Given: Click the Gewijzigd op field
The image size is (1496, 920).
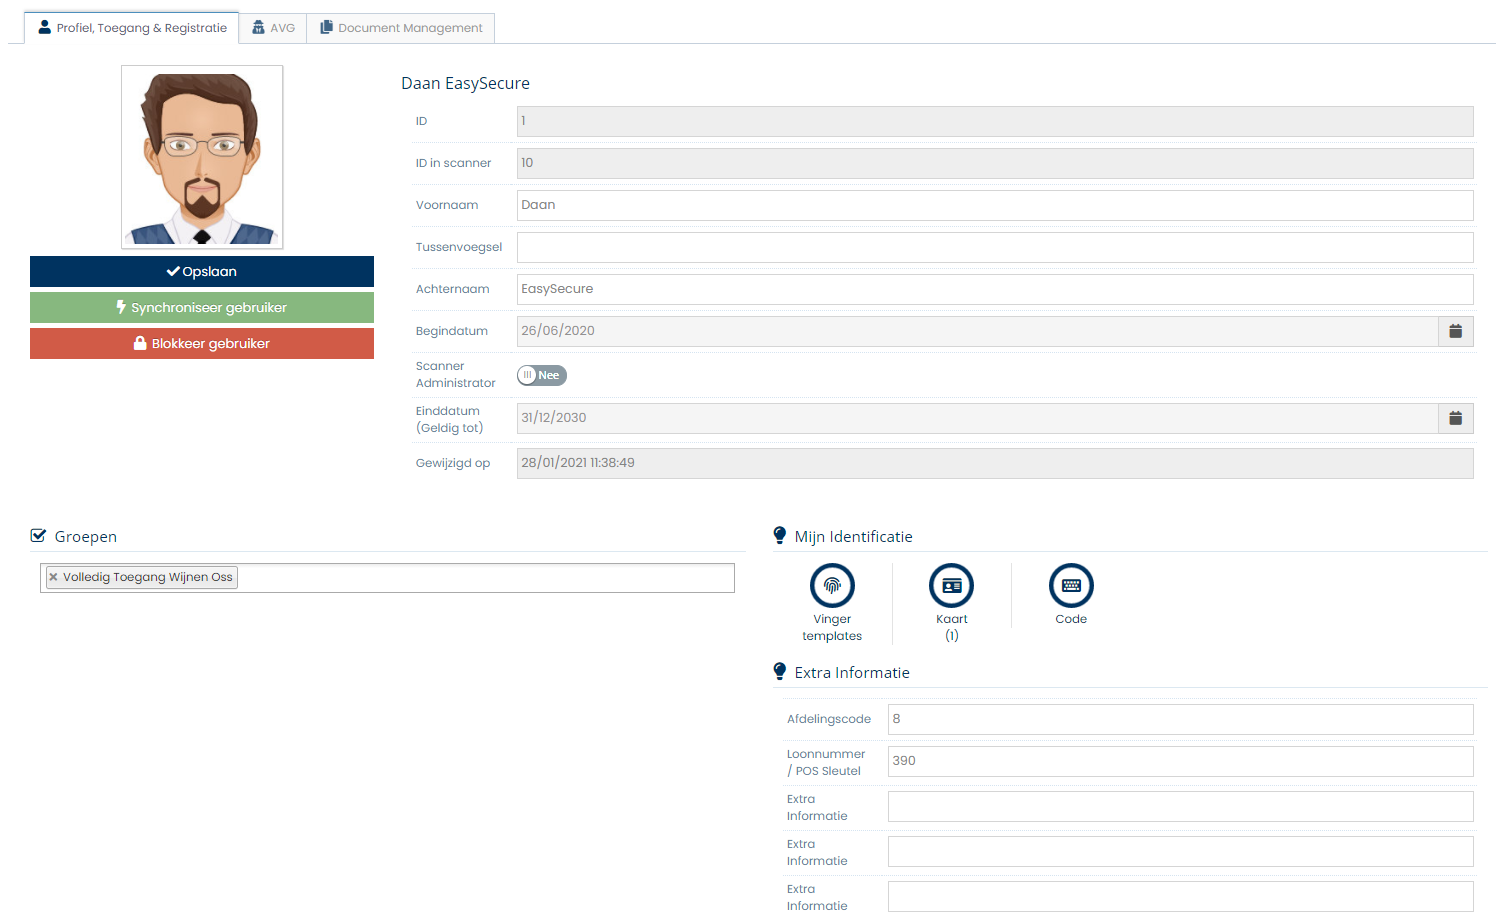Looking at the screenshot, I should (x=995, y=463).
